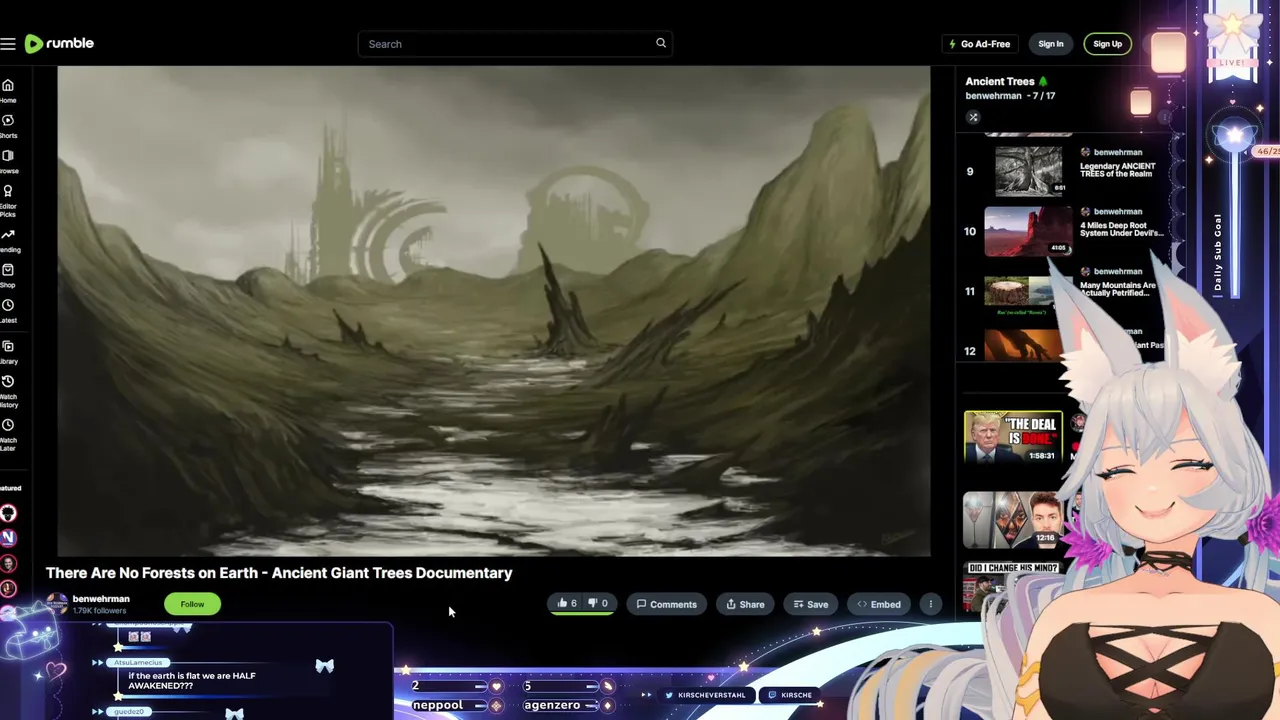Open the Comments section
Image resolution: width=1280 pixels, height=720 pixels.
click(666, 604)
